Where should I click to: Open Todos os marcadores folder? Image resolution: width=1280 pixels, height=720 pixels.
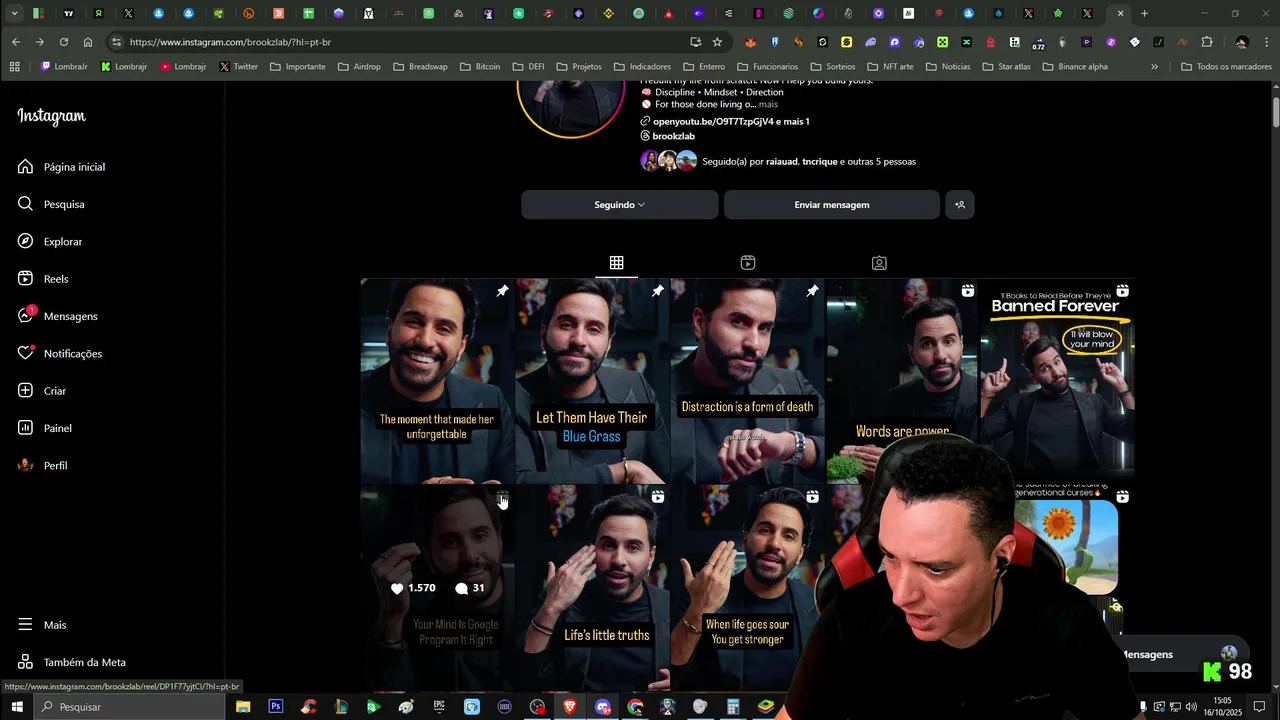tap(1226, 67)
